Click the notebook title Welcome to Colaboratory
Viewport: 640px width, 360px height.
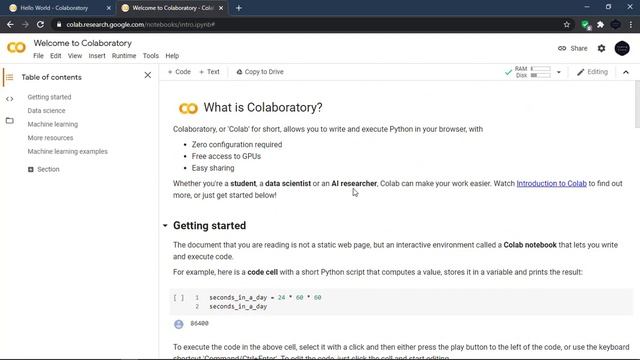point(82,43)
